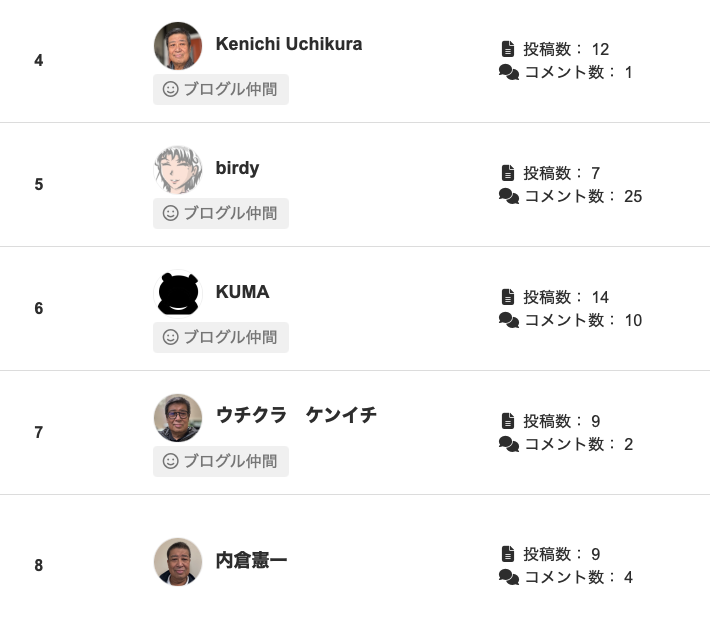Open 内倉憲一 profile name link
Image resolution: width=710 pixels, height=634 pixels.
(x=251, y=560)
